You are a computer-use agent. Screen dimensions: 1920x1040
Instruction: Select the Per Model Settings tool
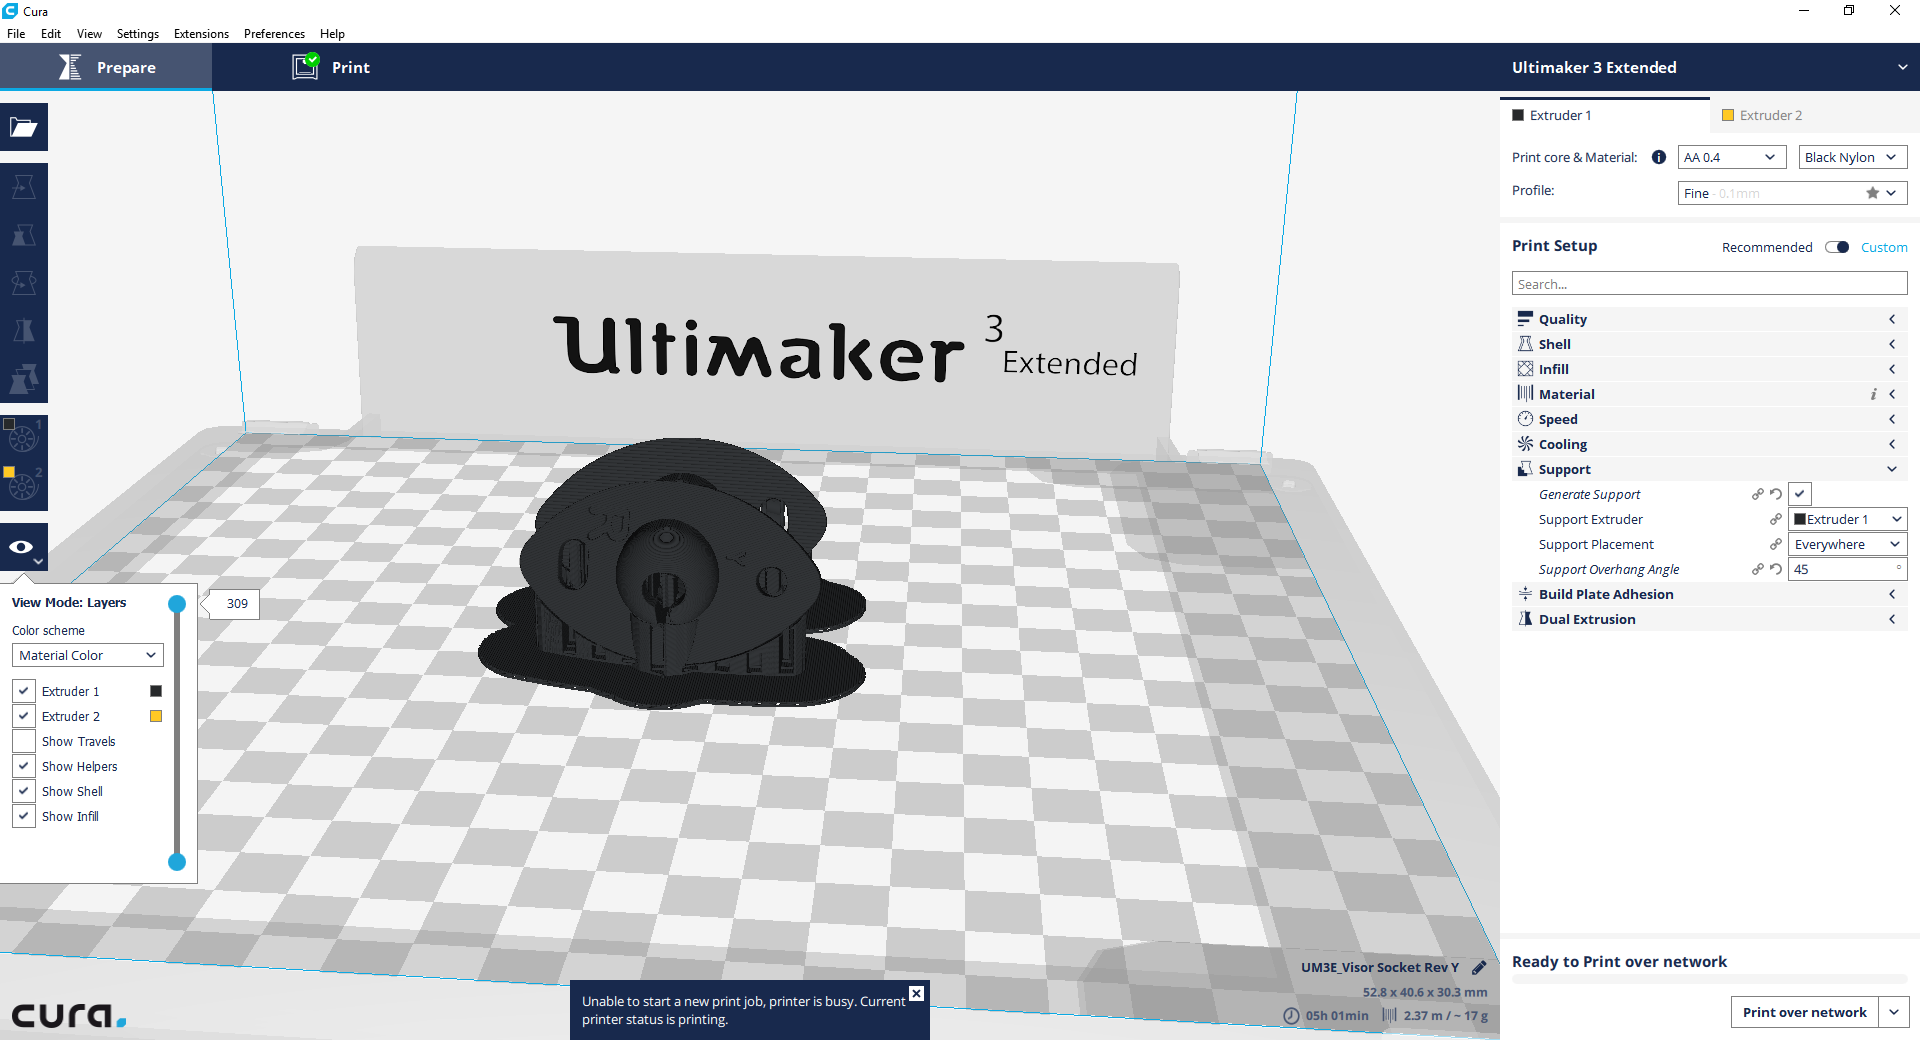[x=24, y=379]
